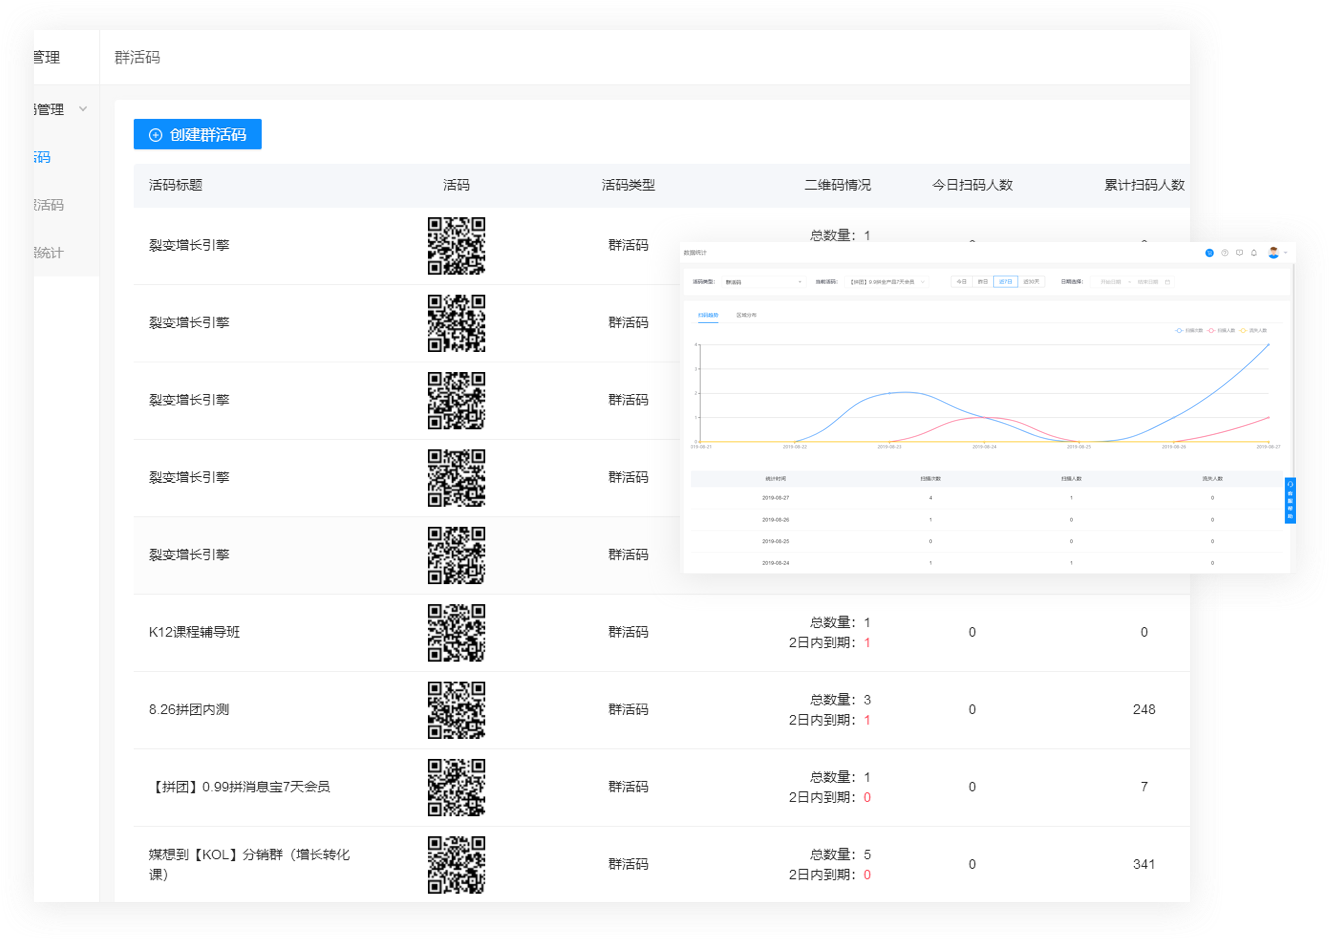Open the notification bell icon

[x=1253, y=253]
